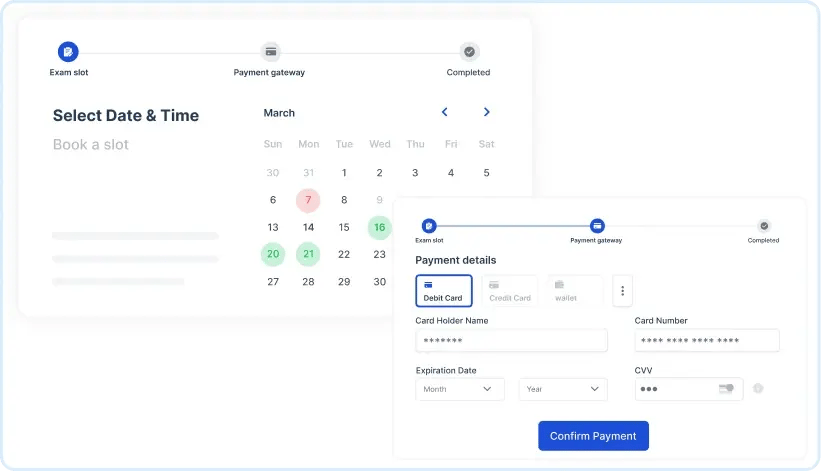
Task: Click the CVV card hint icon
Action: pyautogui.click(x=726, y=388)
